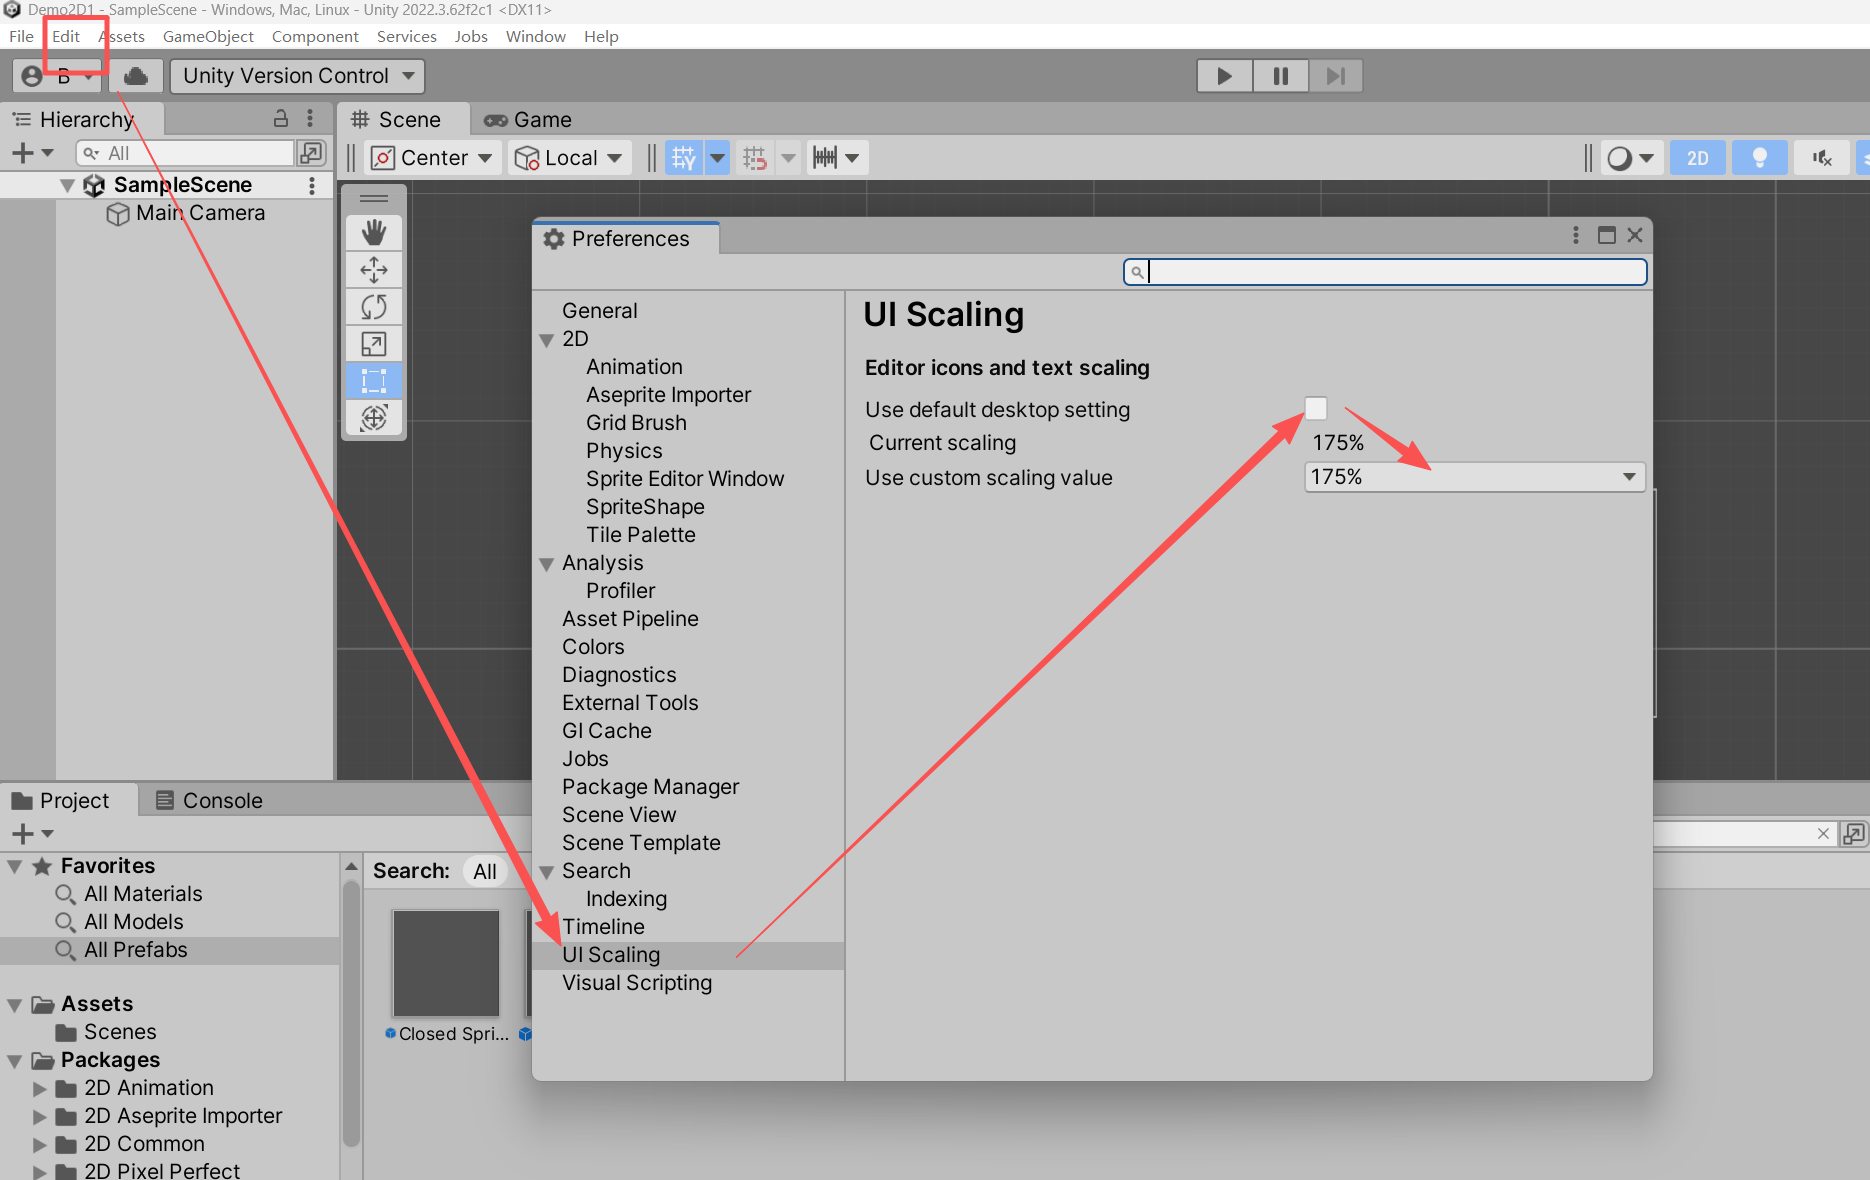Select the Move tool
The width and height of the screenshot is (1870, 1180).
(x=374, y=269)
